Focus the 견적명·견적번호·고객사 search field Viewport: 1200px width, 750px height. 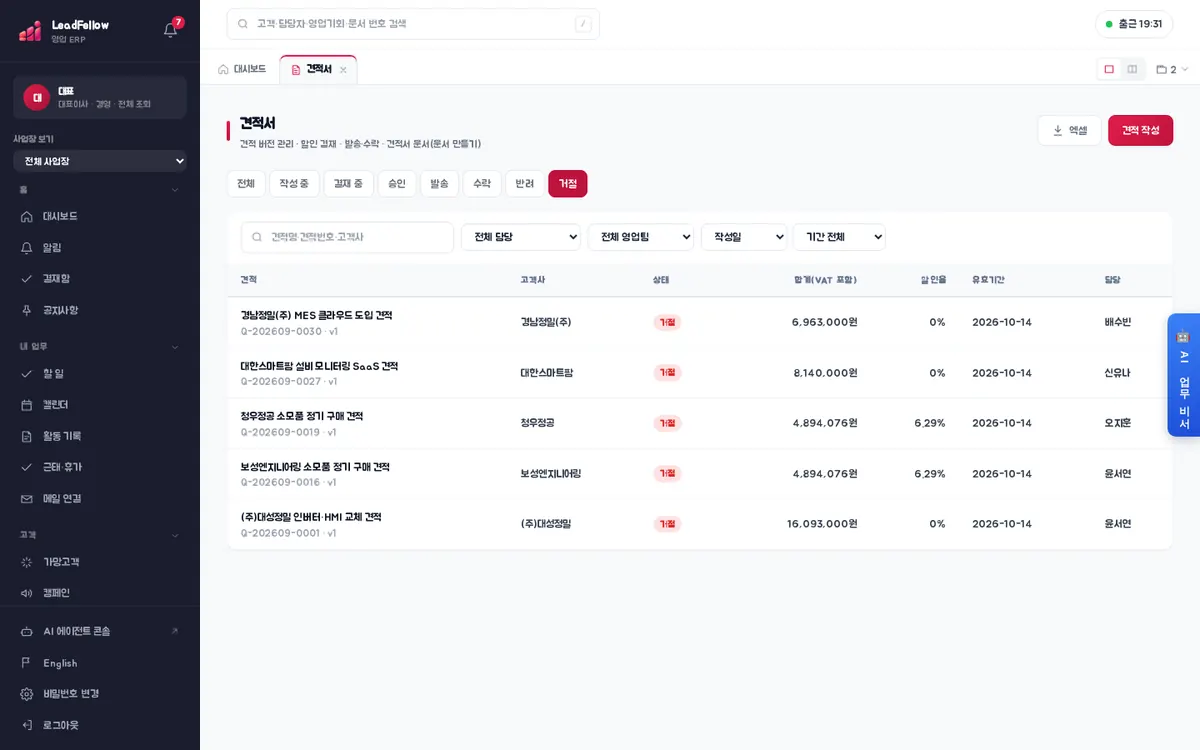[347, 237]
